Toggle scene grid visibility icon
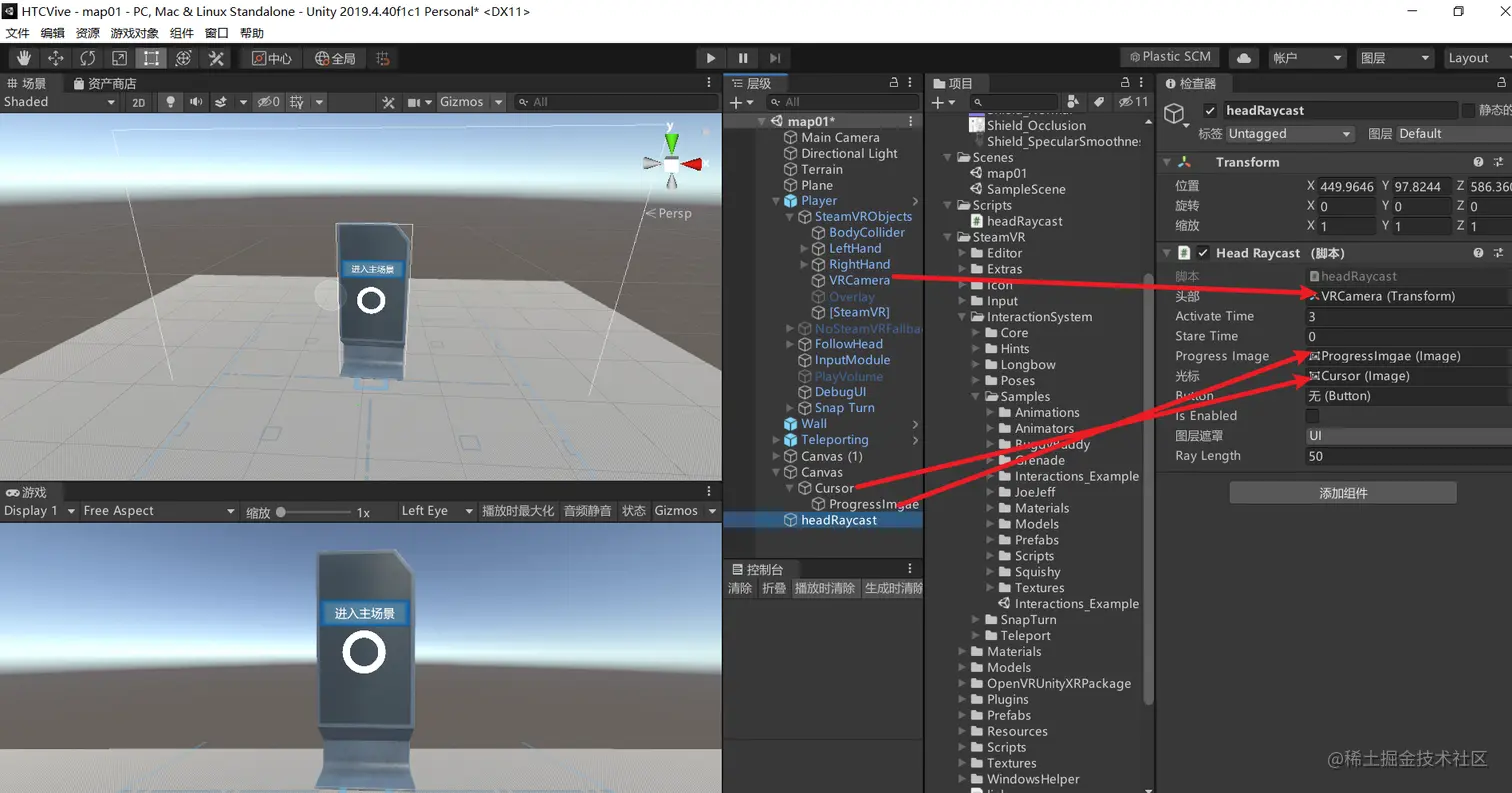 (297, 102)
